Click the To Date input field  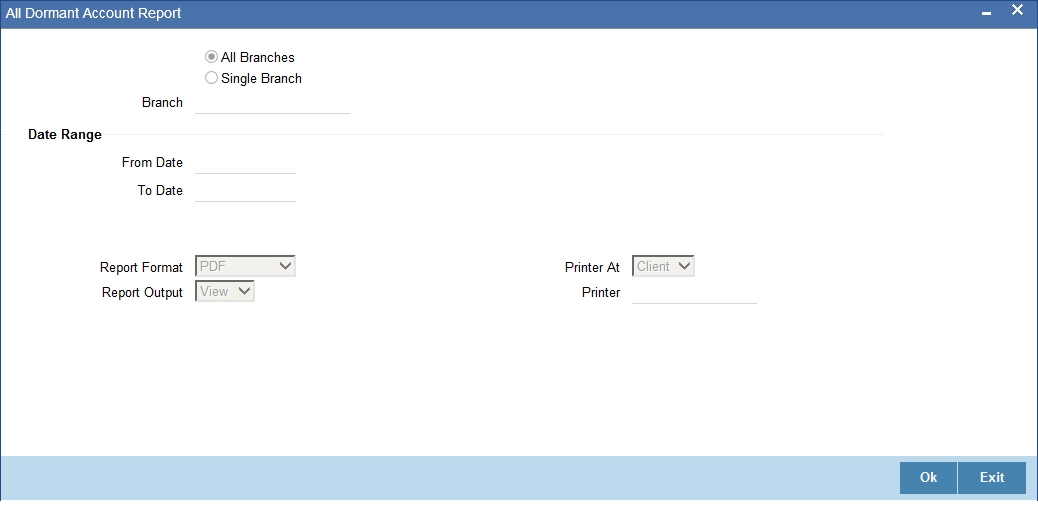point(246,191)
